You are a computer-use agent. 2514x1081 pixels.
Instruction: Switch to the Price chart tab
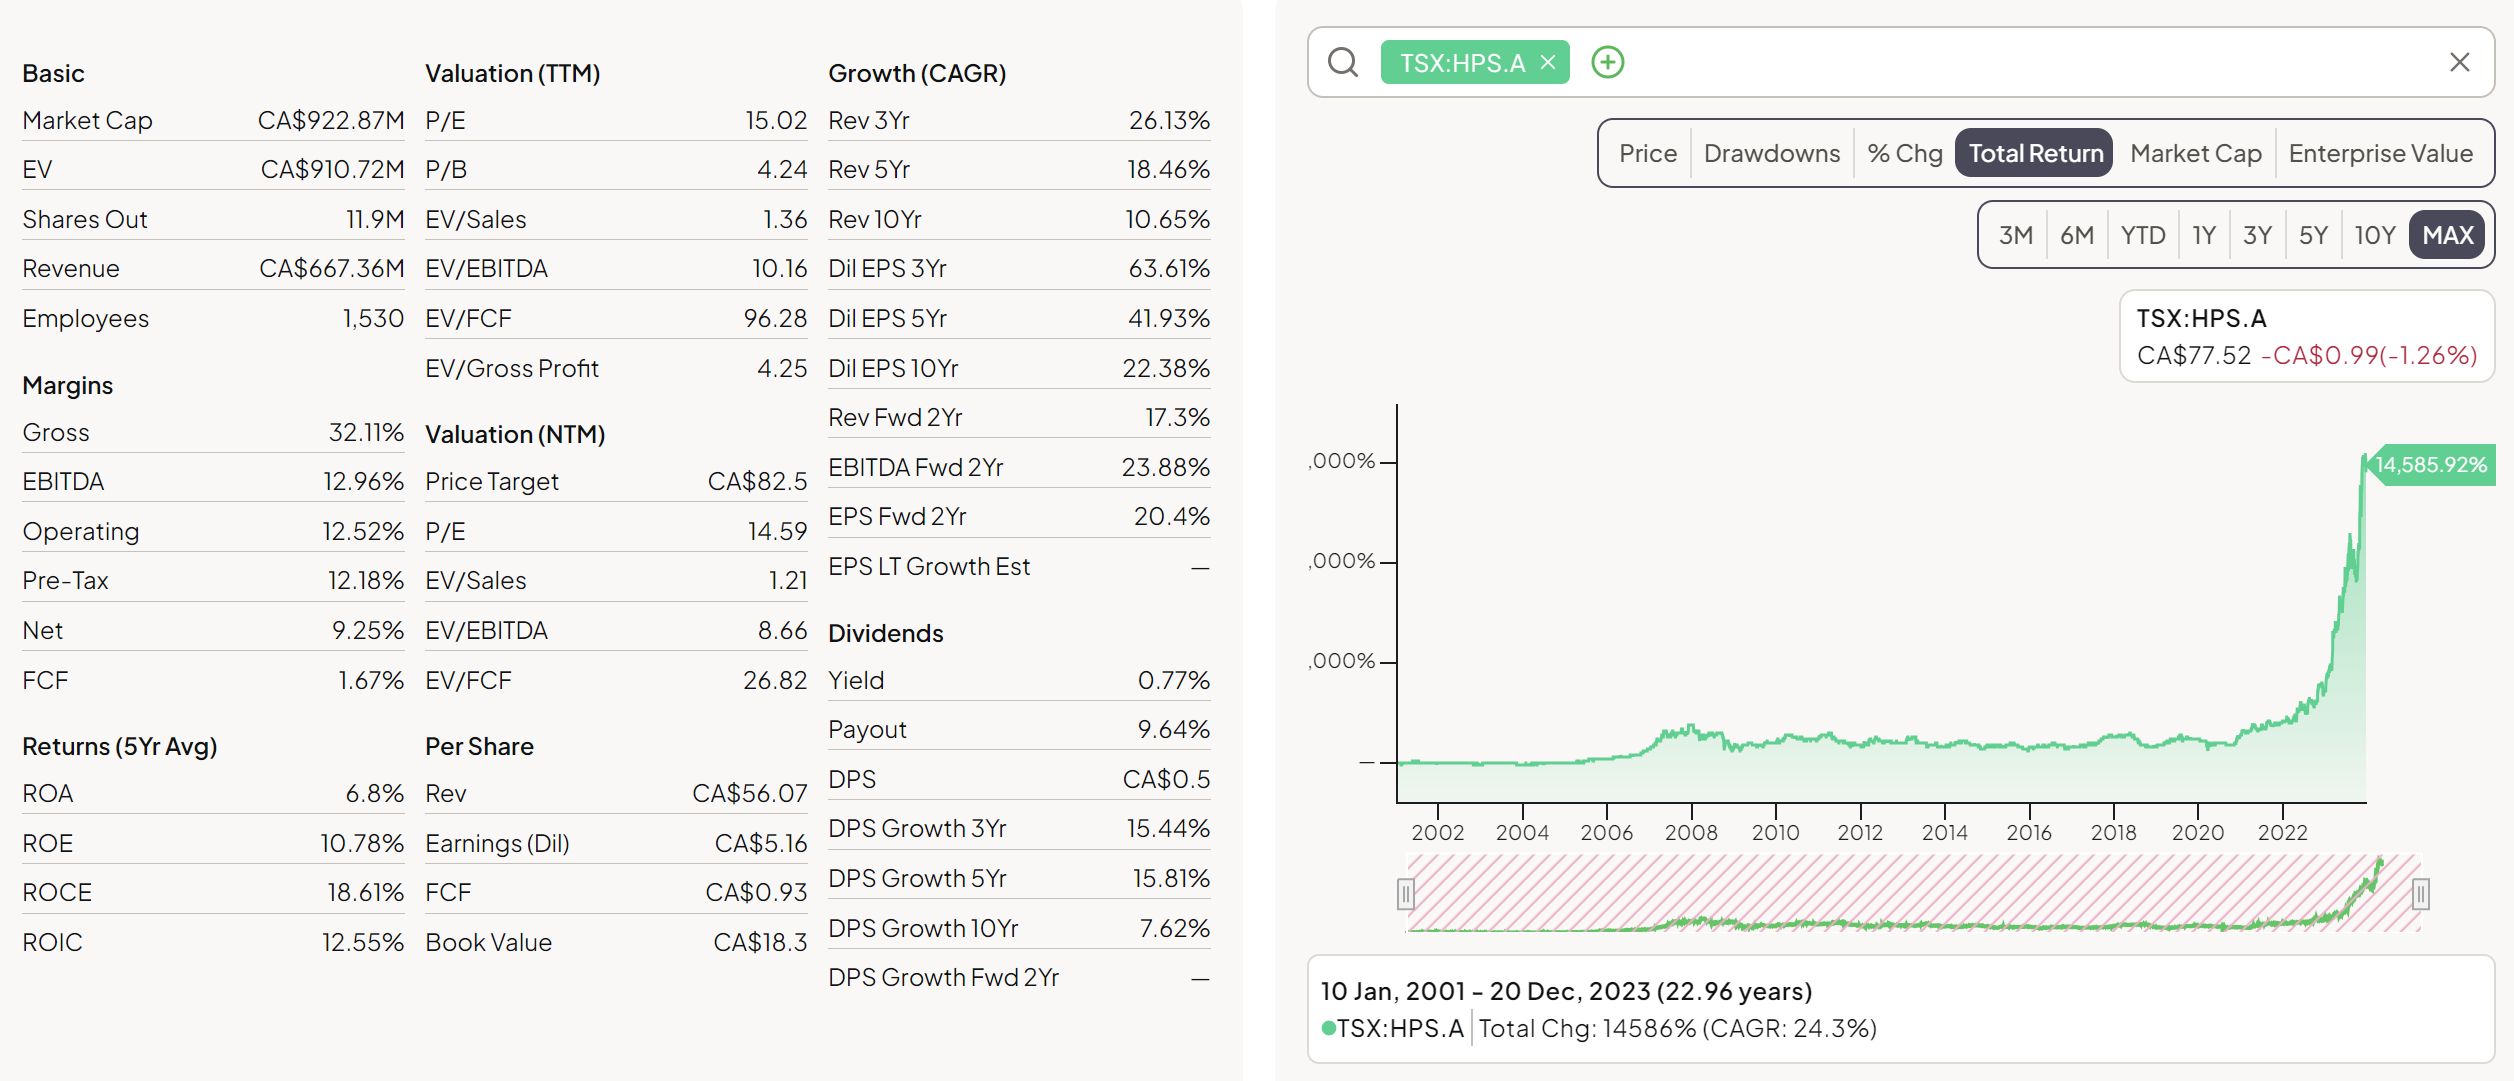(1647, 153)
